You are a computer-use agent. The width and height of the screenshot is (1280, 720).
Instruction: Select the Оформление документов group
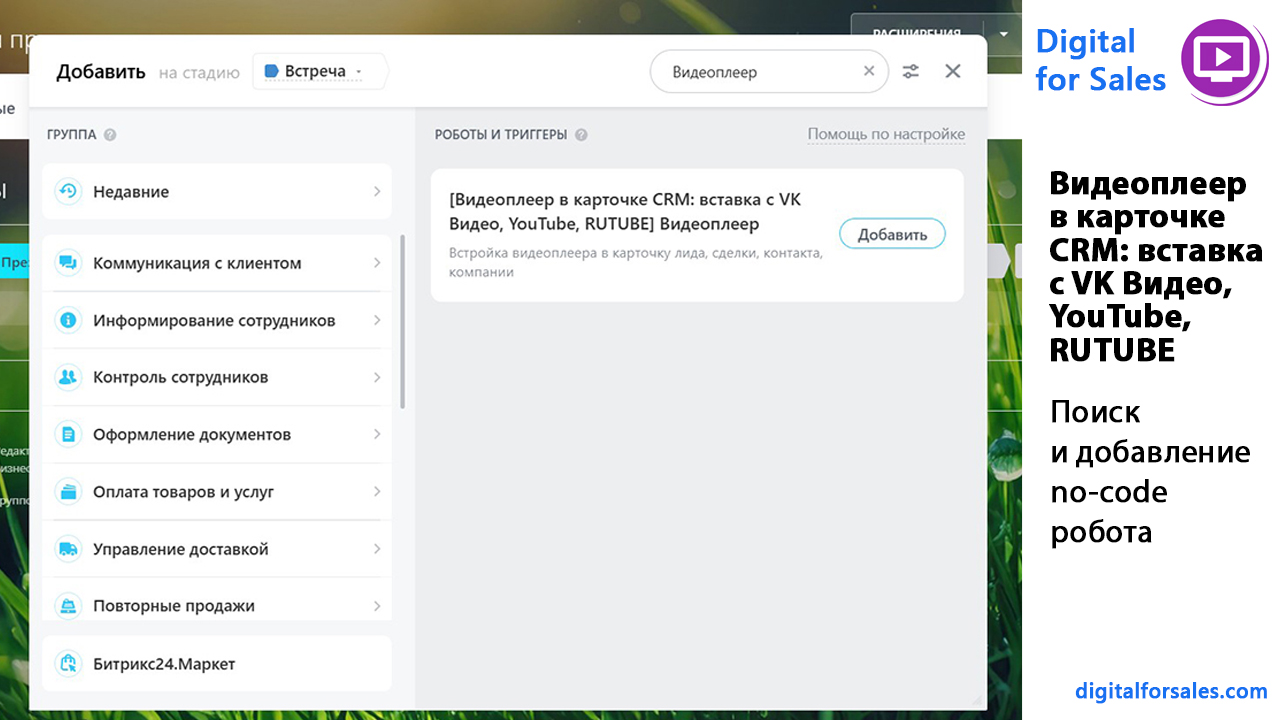point(192,435)
